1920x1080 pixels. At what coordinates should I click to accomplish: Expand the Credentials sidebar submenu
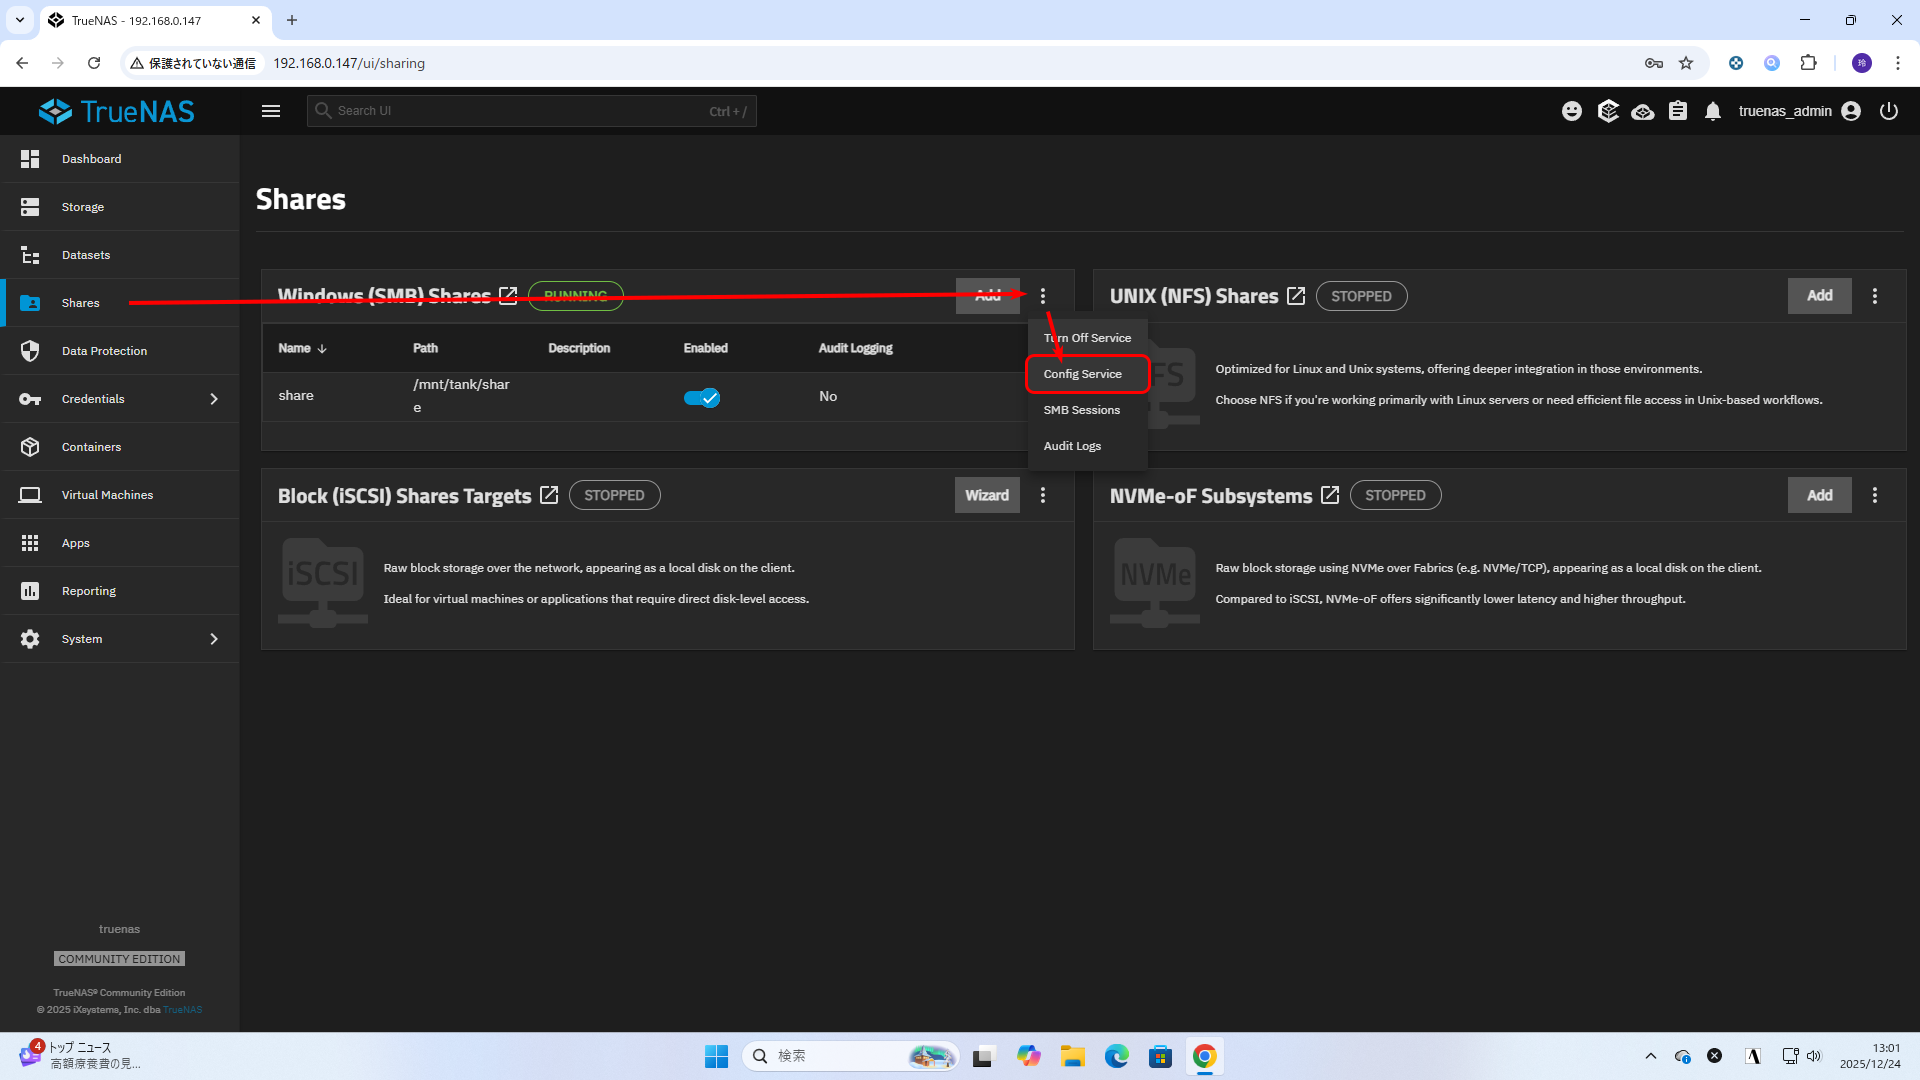point(214,399)
